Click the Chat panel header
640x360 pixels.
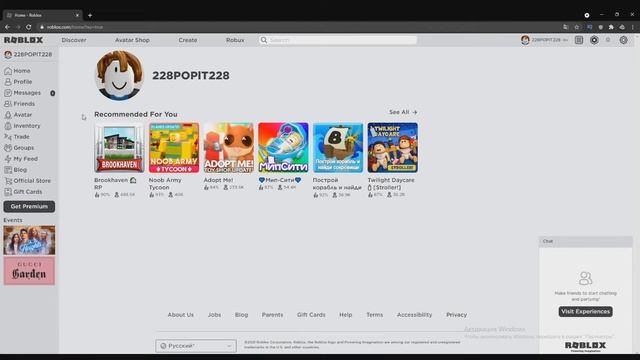click(585, 241)
